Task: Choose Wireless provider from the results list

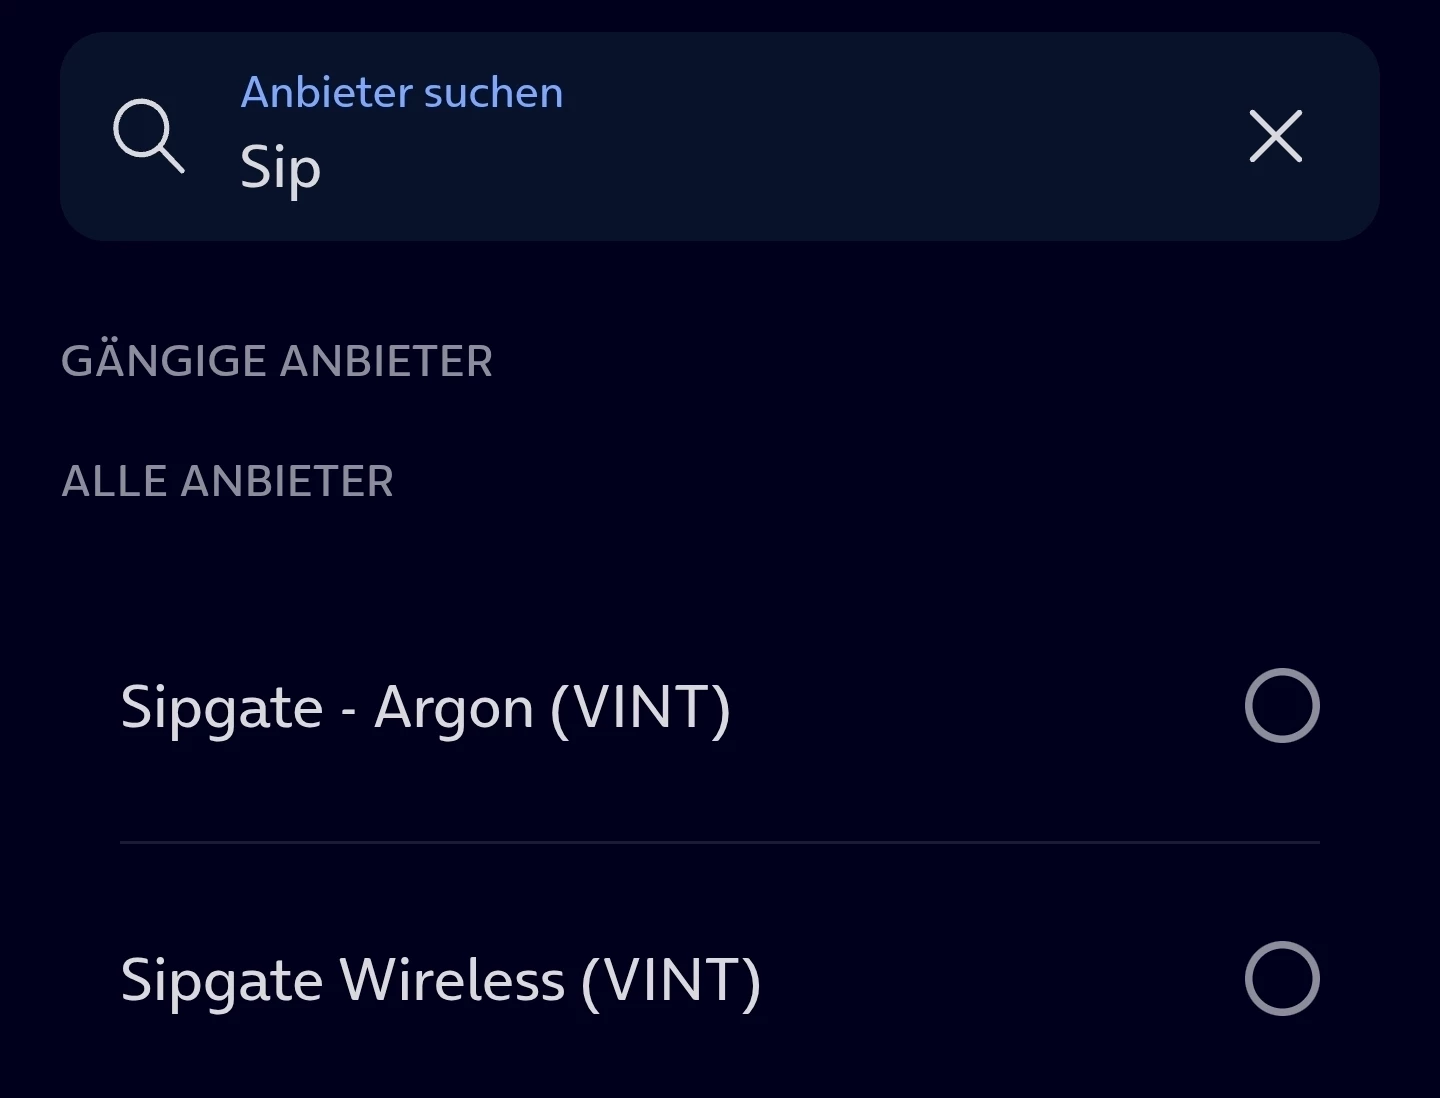Action: pos(440,980)
